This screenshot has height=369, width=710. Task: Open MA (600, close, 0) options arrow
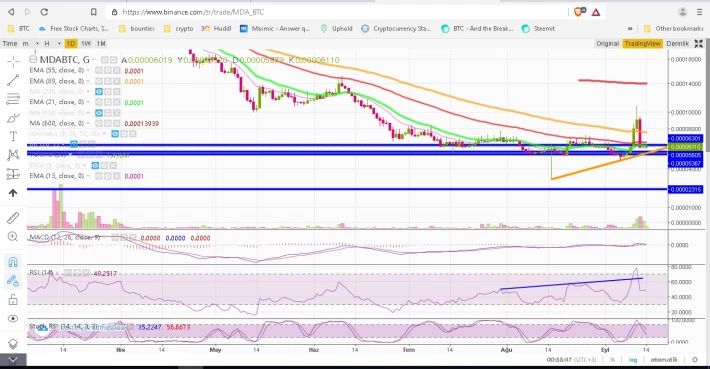(88, 123)
